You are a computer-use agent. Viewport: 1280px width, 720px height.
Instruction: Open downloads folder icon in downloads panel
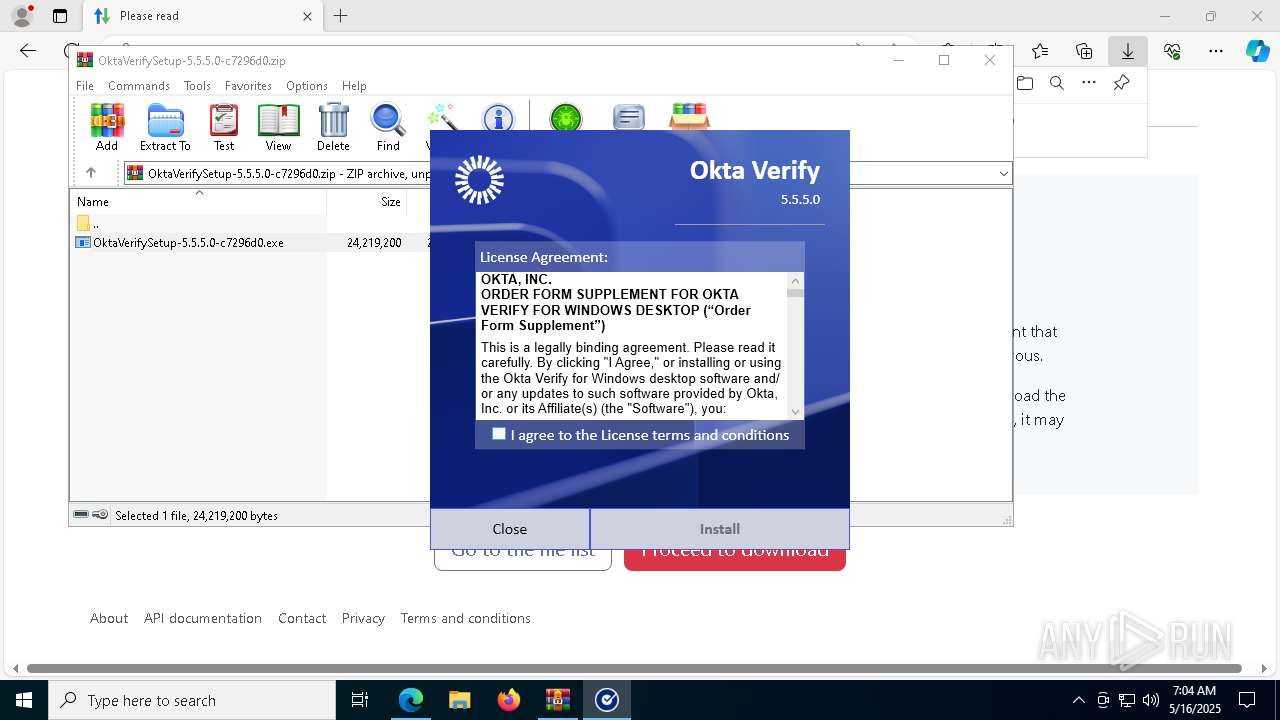pyautogui.click(x=1025, y=83)
